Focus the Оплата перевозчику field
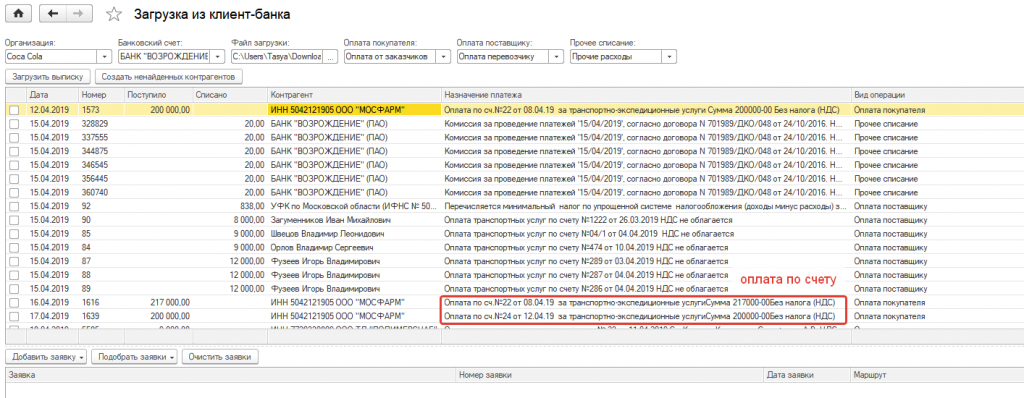1024x398 pixels. click(503, 57)
